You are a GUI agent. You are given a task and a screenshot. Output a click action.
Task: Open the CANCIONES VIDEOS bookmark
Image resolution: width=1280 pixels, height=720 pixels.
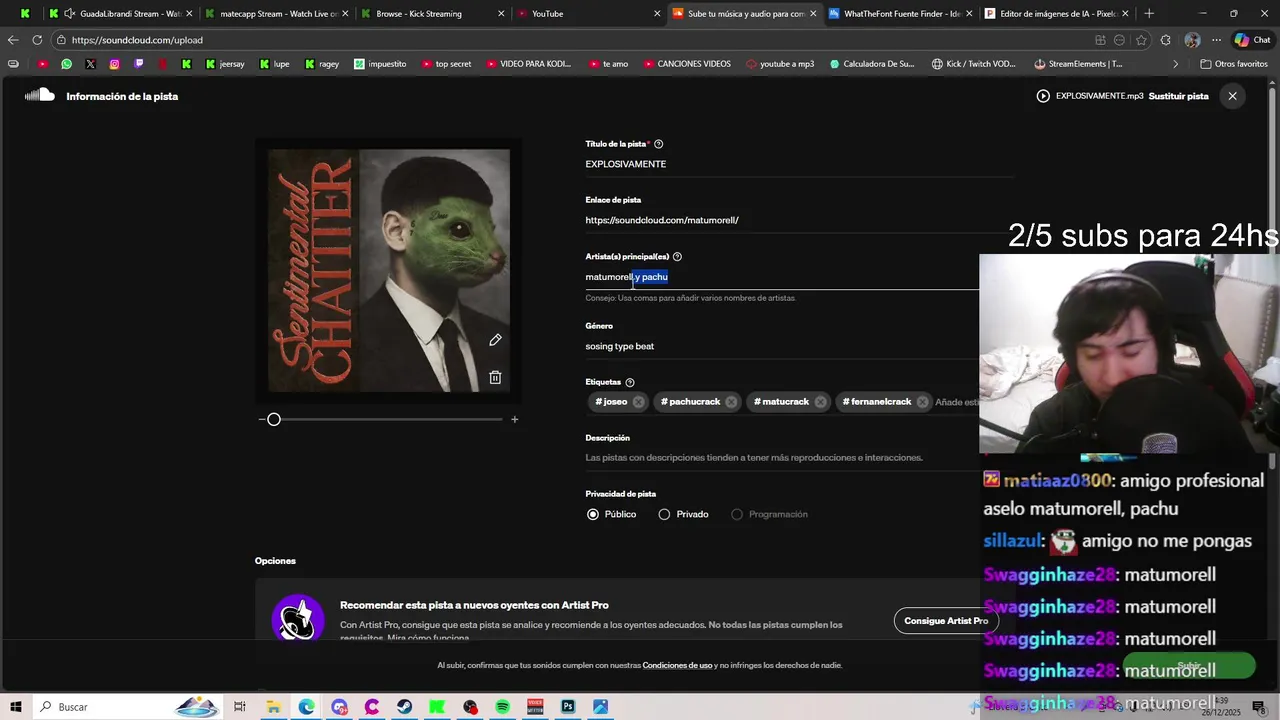pyautogui.click(x=686, y=64)
